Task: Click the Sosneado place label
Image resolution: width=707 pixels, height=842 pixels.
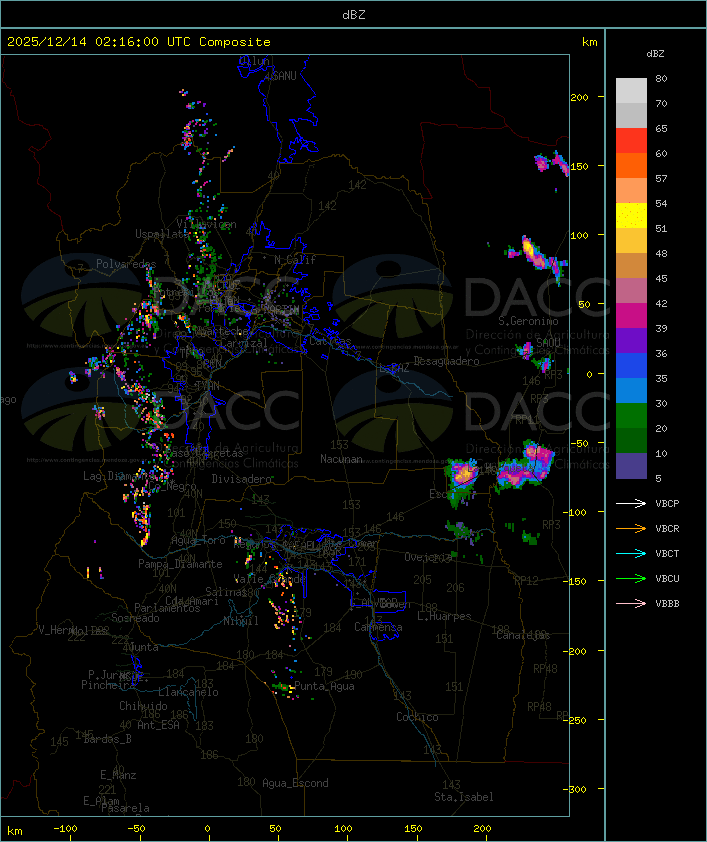Action: pos(135,618)
